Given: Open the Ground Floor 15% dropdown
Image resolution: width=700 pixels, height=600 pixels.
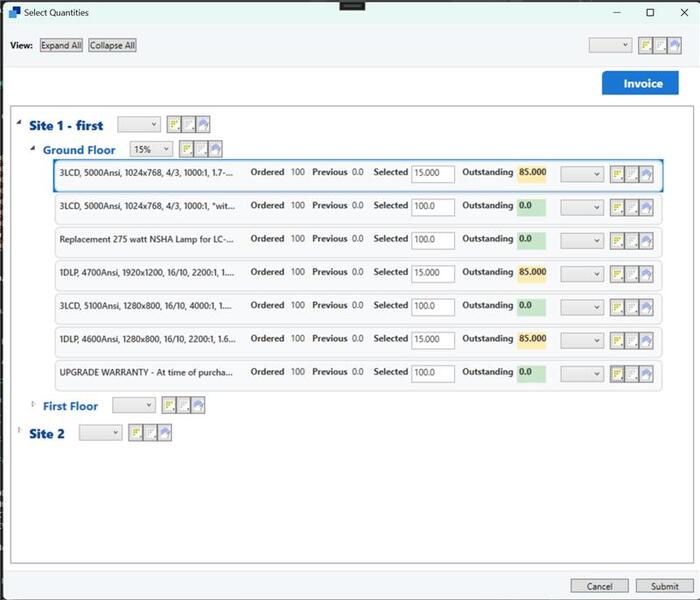Looking at the screenshot, I should click(x=151, y=149).
